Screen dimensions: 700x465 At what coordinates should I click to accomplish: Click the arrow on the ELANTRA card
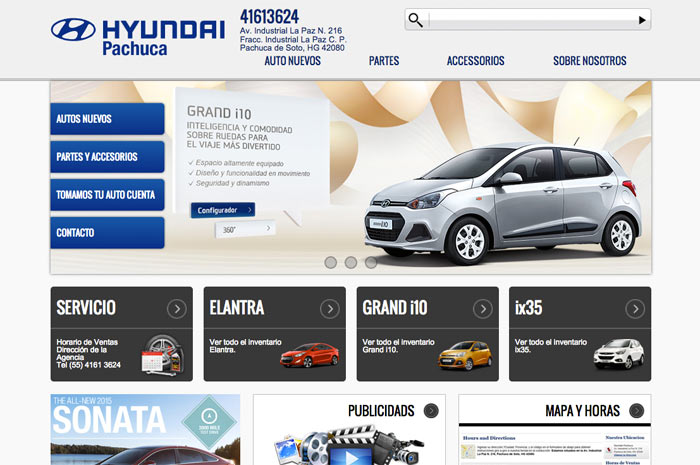click(x=329, y=309)
